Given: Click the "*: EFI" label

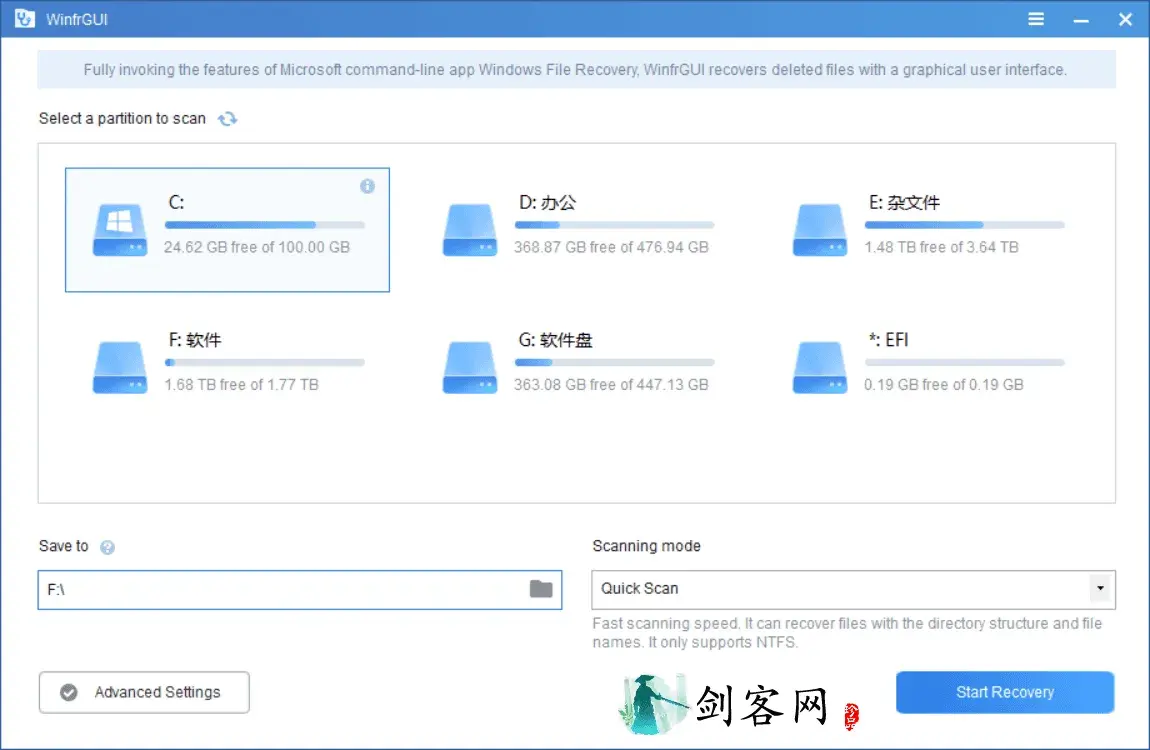Looking at the screenshot, I should [x=888, y=339].
